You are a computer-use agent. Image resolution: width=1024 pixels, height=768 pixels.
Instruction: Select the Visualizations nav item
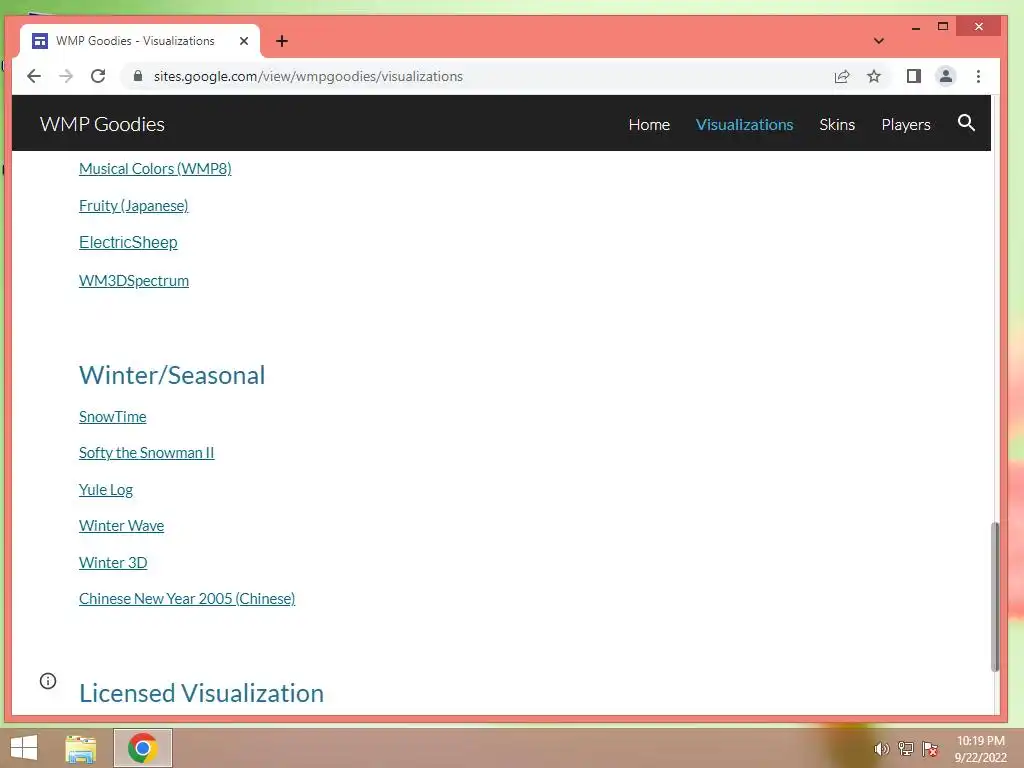coord(744,124)
